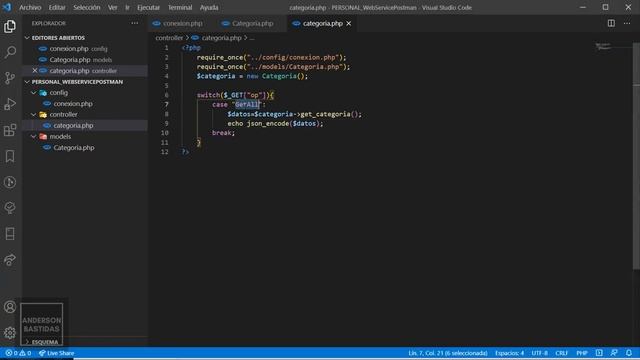Open the timeline/history clock icon in activity bar
The width and height of the screenshot is (640, 360).
(x=10, y=182)
